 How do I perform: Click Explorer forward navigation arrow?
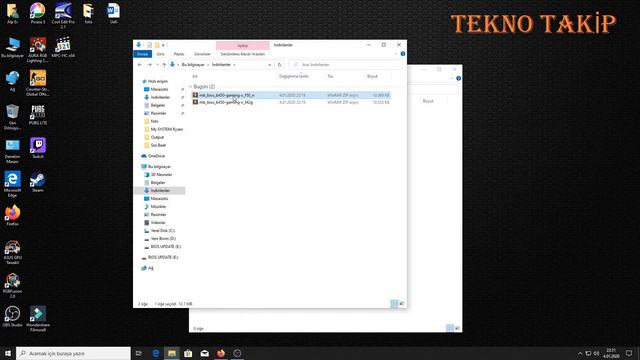coord(149,64)
